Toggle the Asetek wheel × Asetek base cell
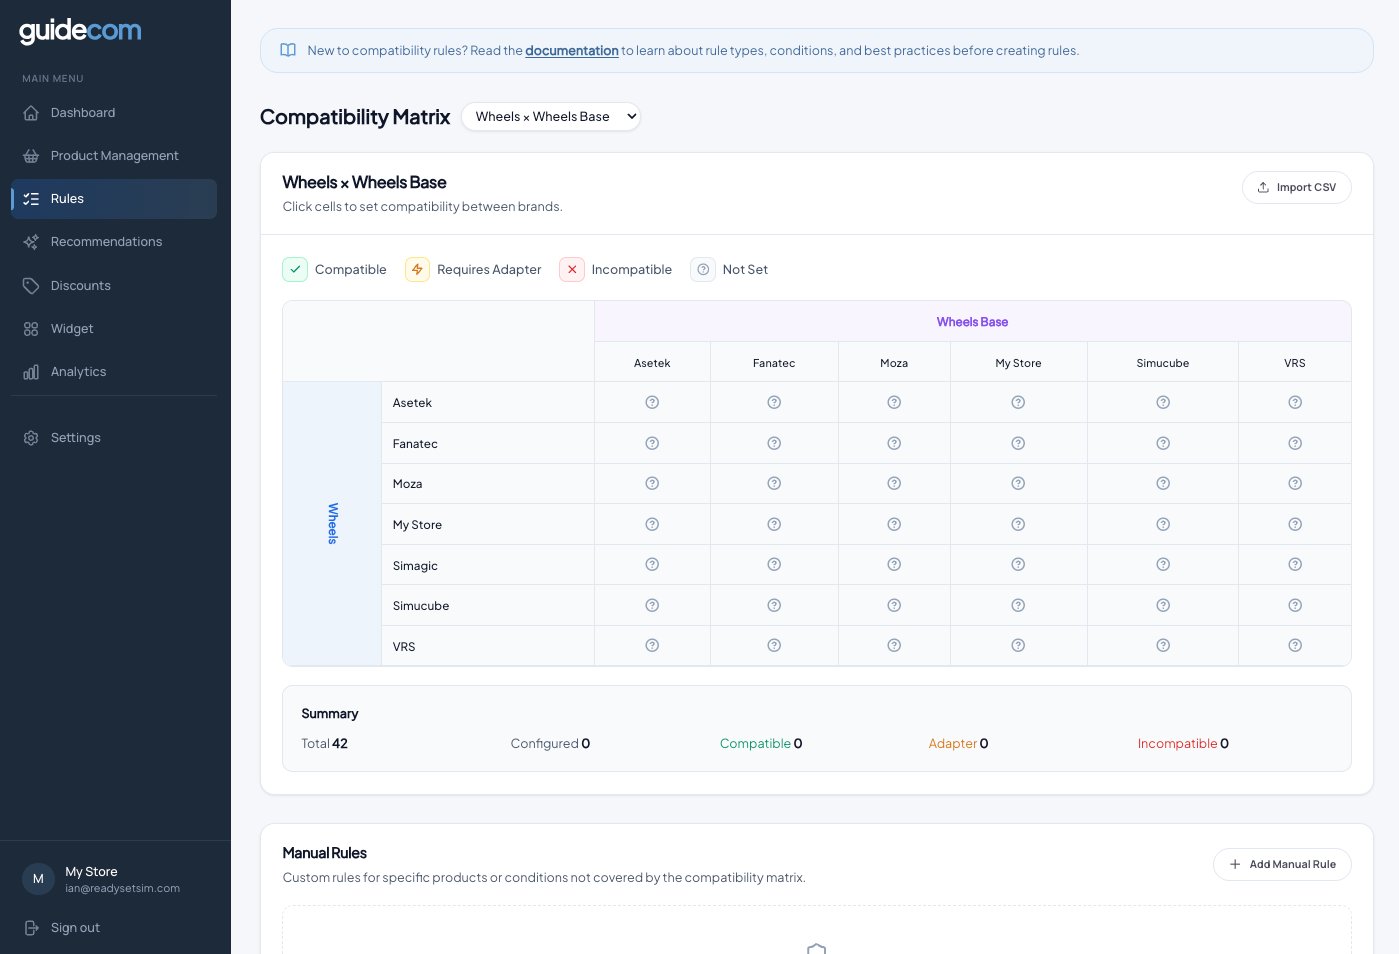Screen dimensions: 1399x954 [652, 402]
